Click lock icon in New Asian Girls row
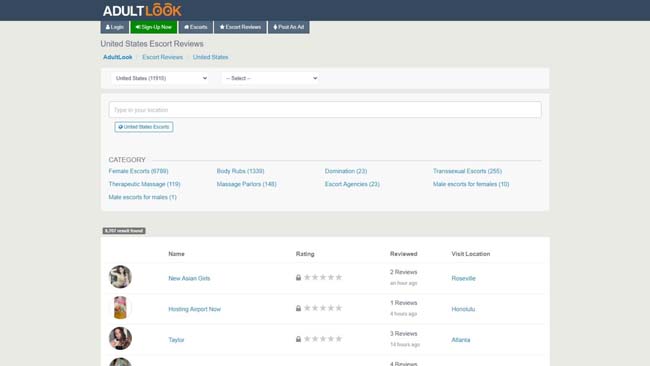 click(x=298, y=277)
